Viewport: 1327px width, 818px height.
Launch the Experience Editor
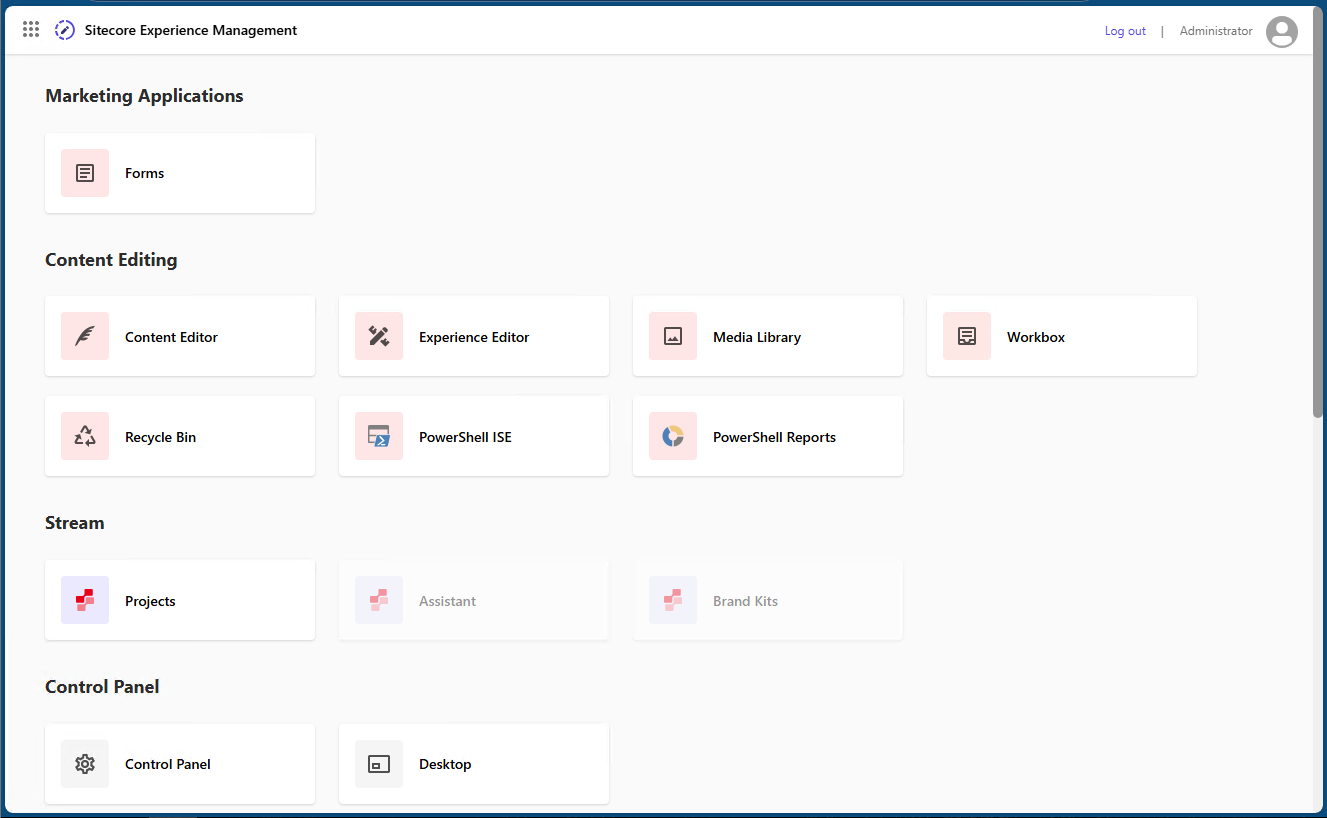point(474,336)
